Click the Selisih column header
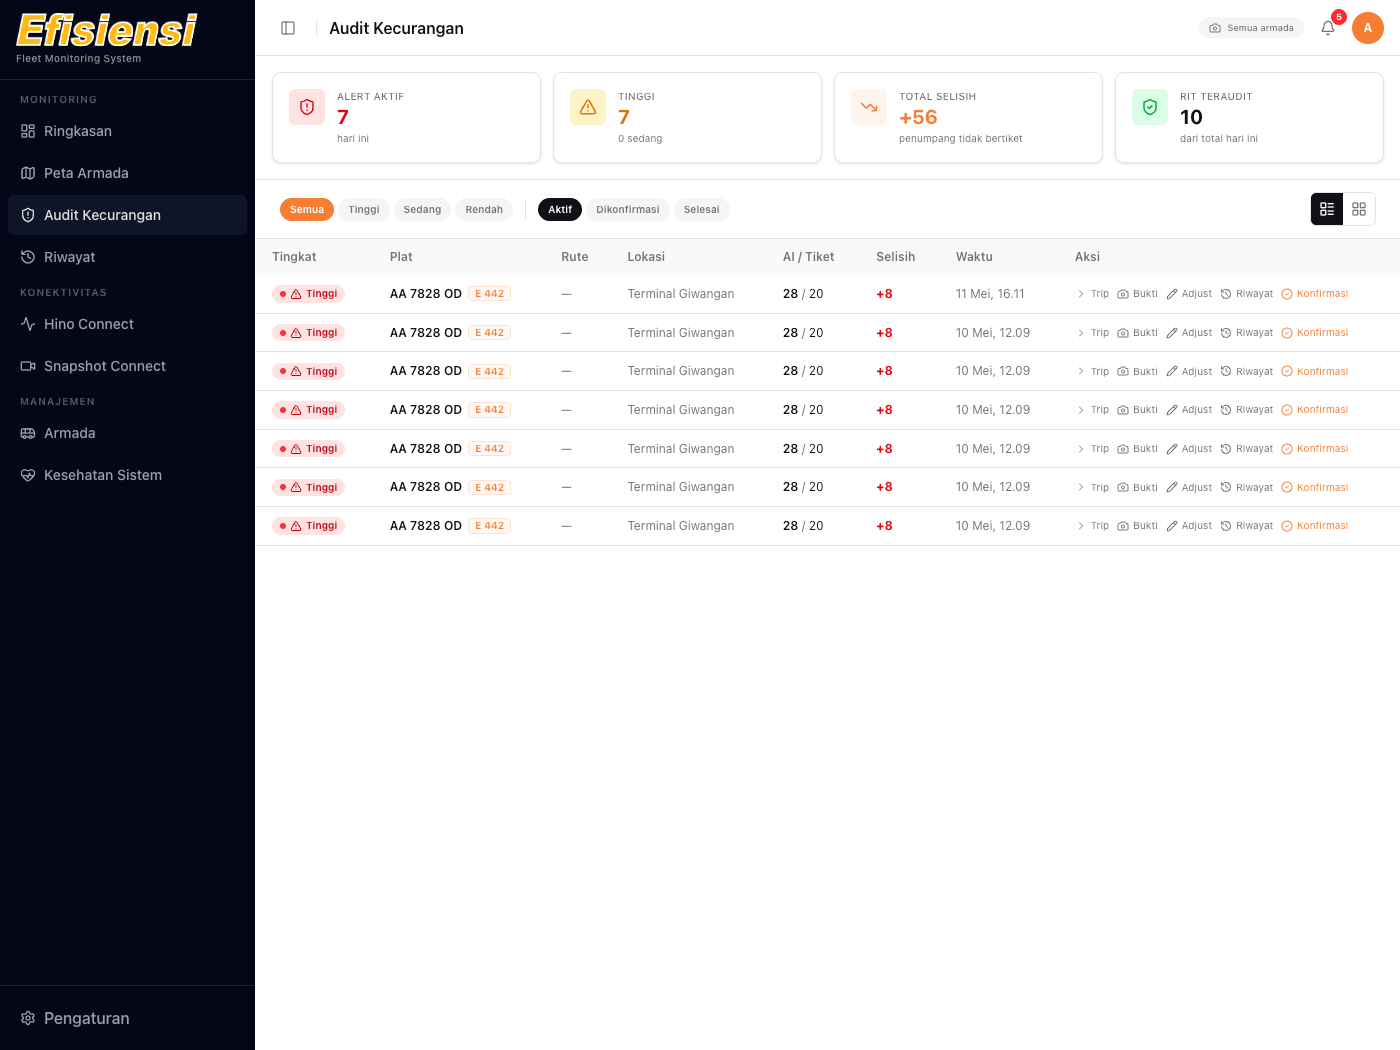This screenshot has height=1050, width=1400. (x=896, y=257)
